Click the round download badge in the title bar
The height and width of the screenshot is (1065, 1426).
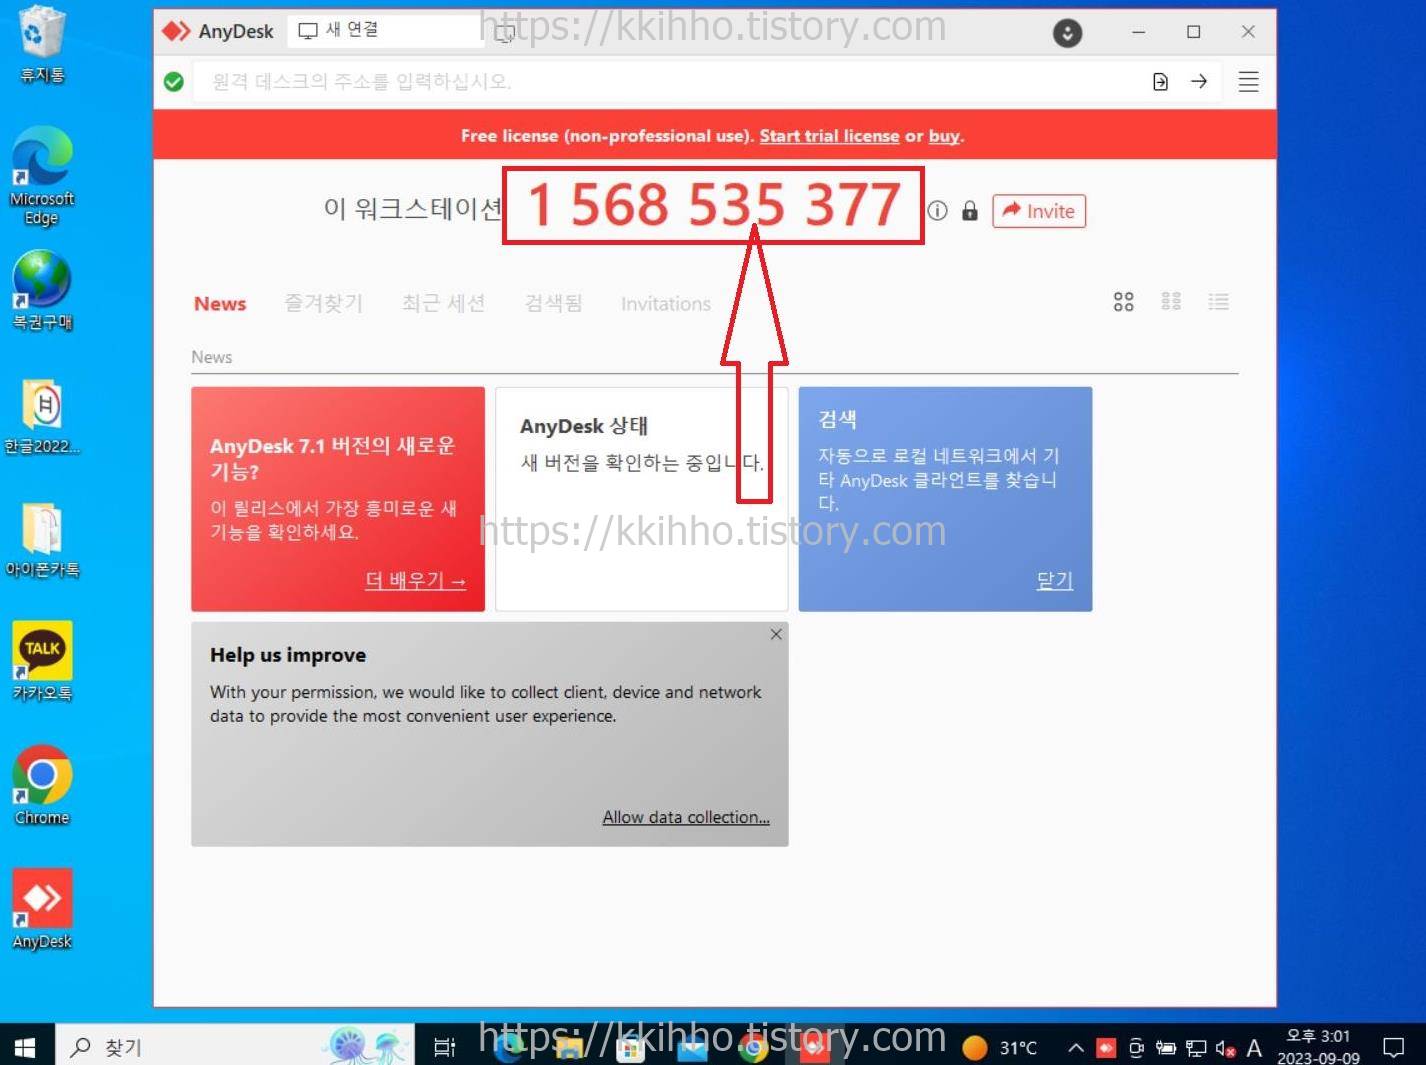point(1067,33)
